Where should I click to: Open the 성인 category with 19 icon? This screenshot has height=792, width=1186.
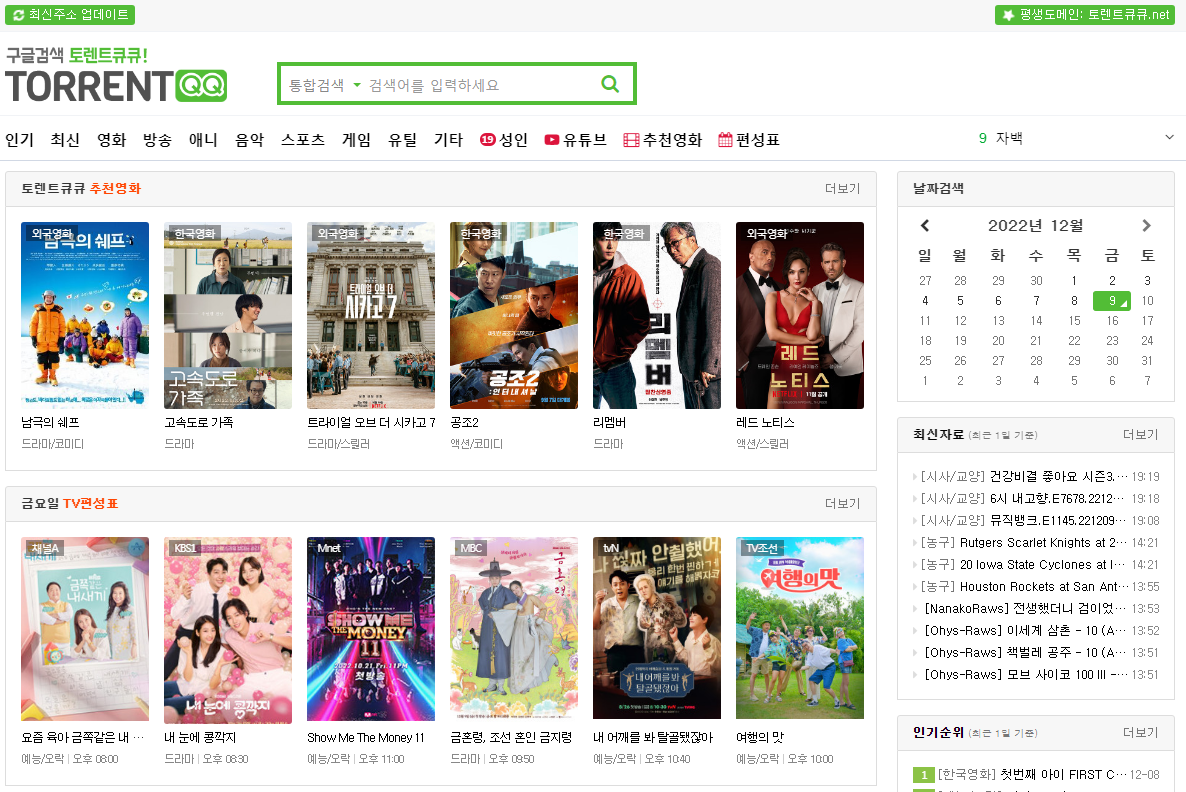click(x=503, y=140)
